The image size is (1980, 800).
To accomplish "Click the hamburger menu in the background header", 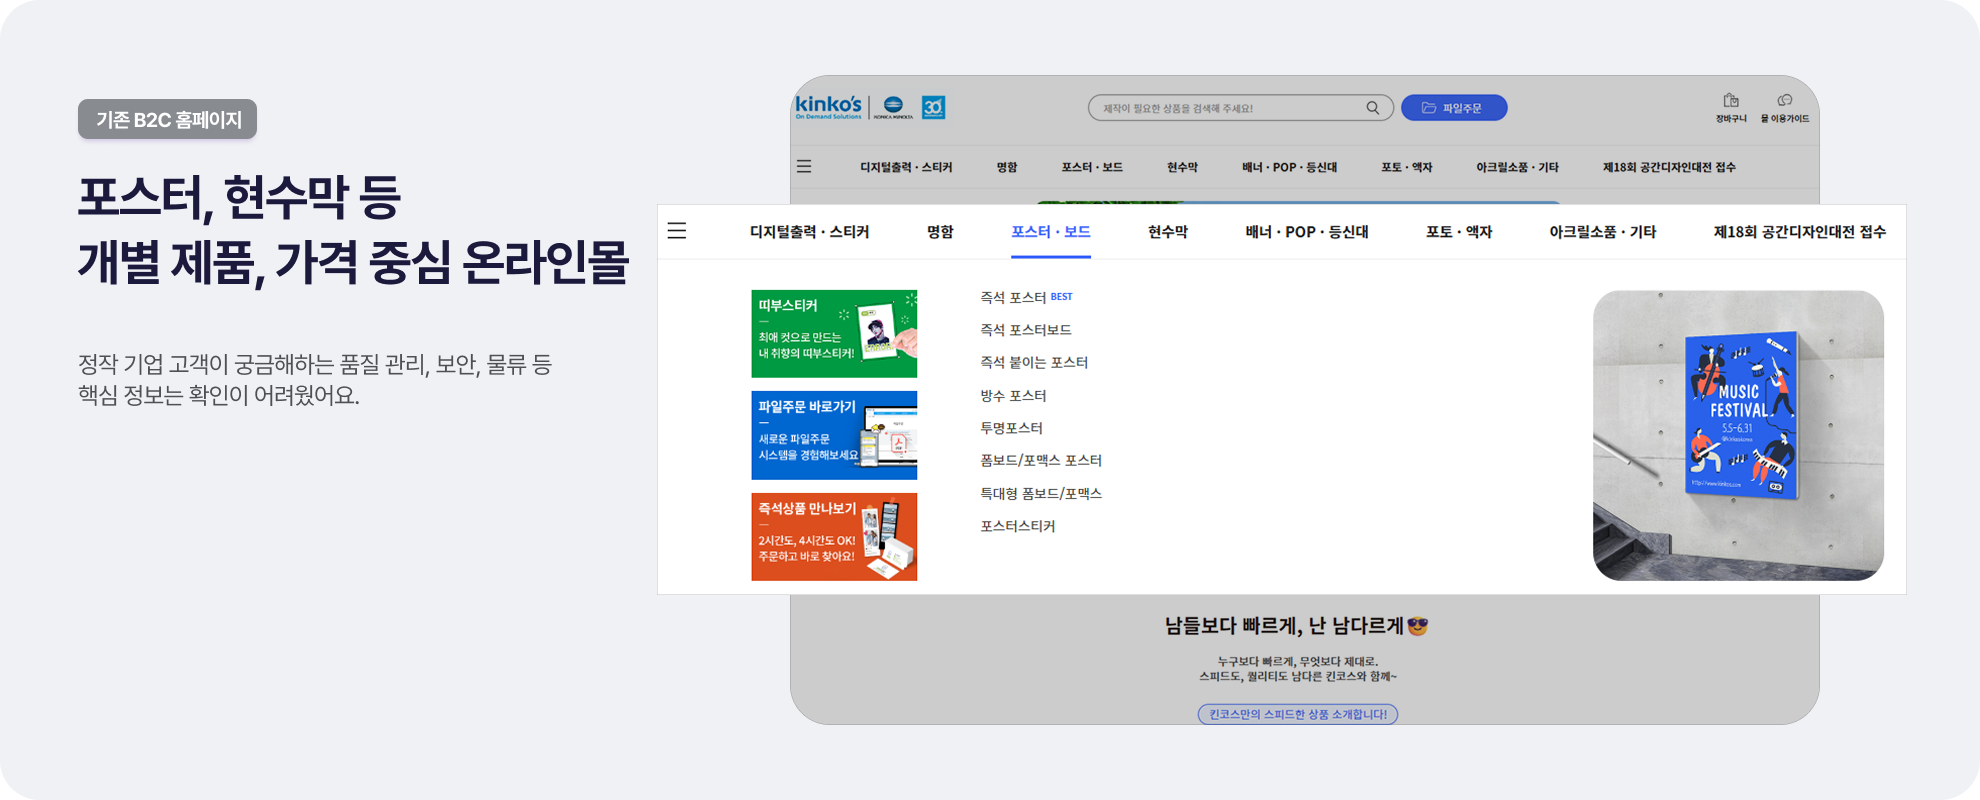I will tap(804, 167).
